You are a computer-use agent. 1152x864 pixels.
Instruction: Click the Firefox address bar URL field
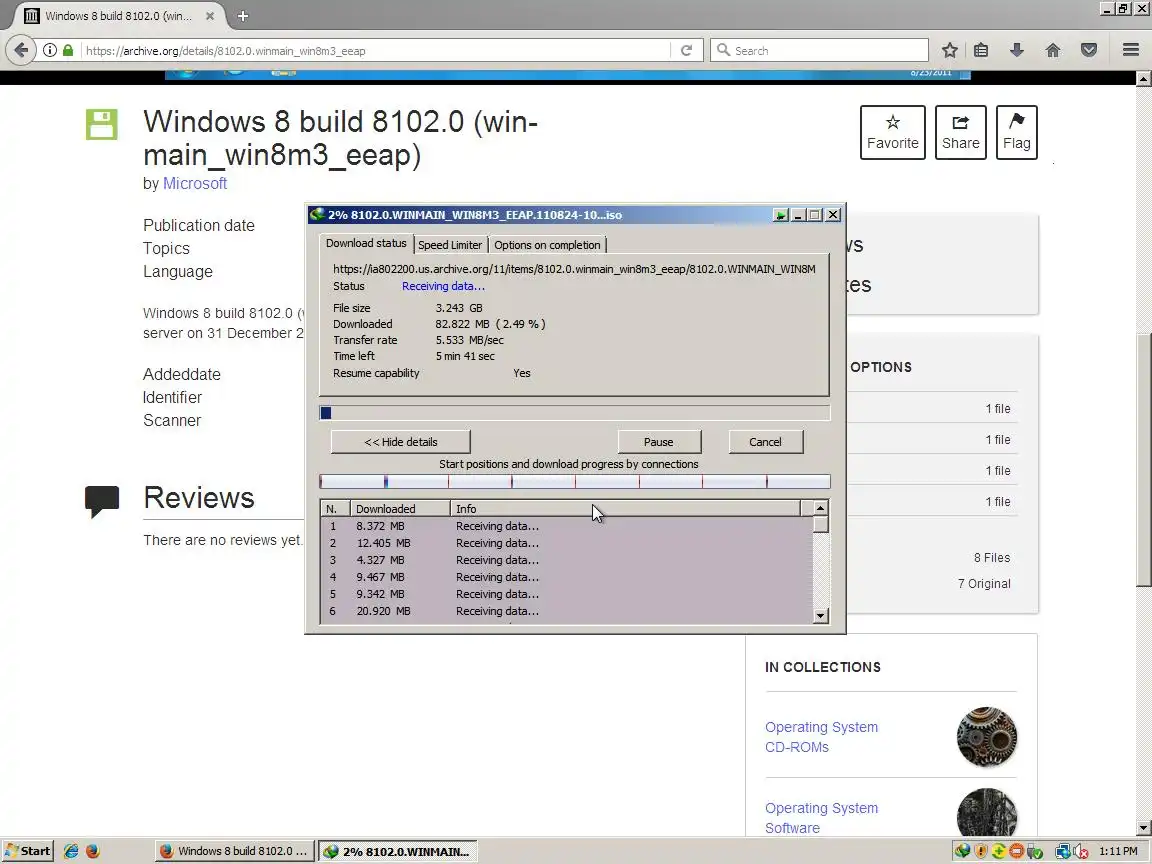coord(375,51)
